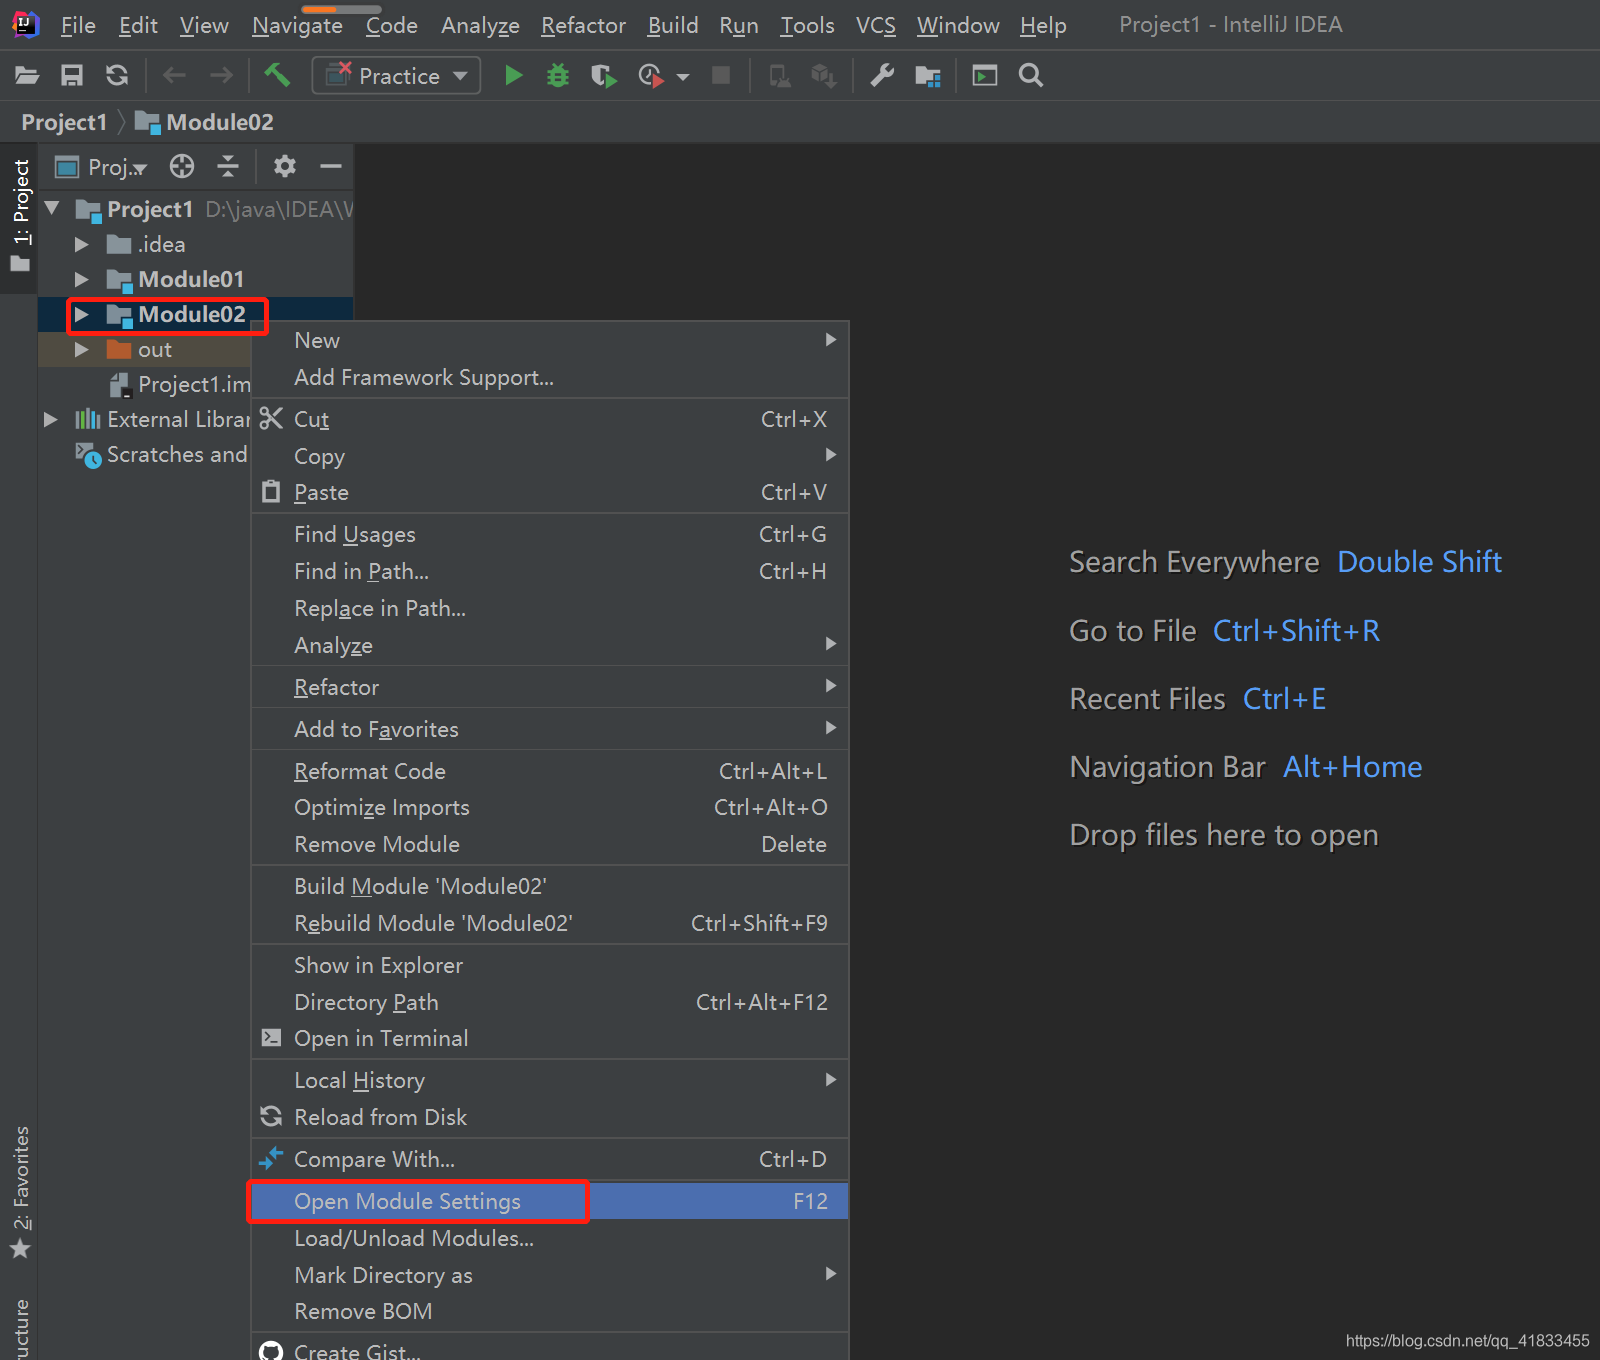
Task: Click the Stop square icon
Action: click(x=720, y=75)
